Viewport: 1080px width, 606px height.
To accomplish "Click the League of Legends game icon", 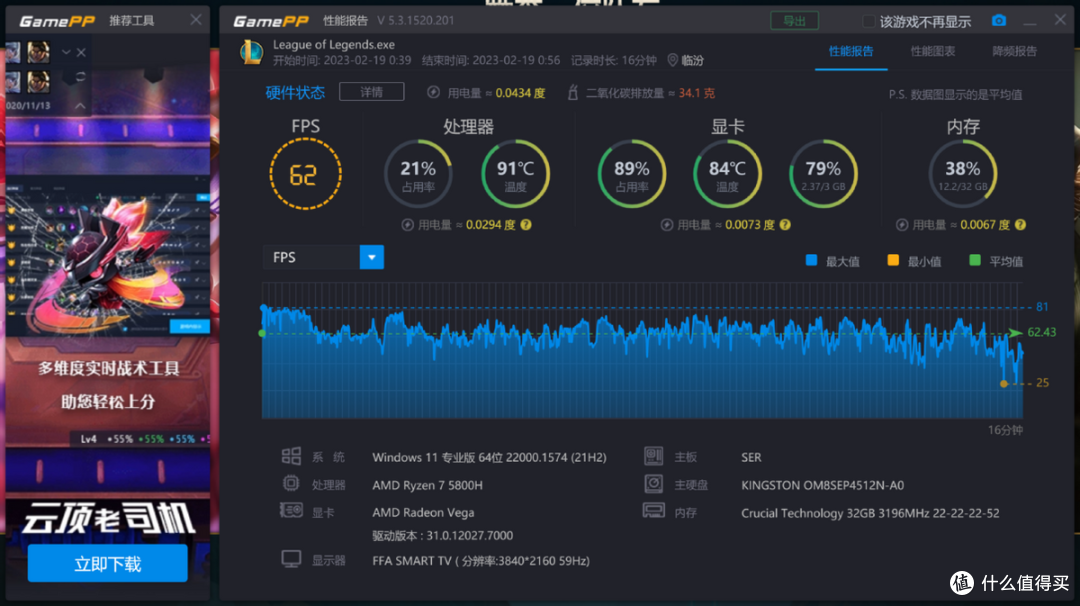I will click(251, 52).
